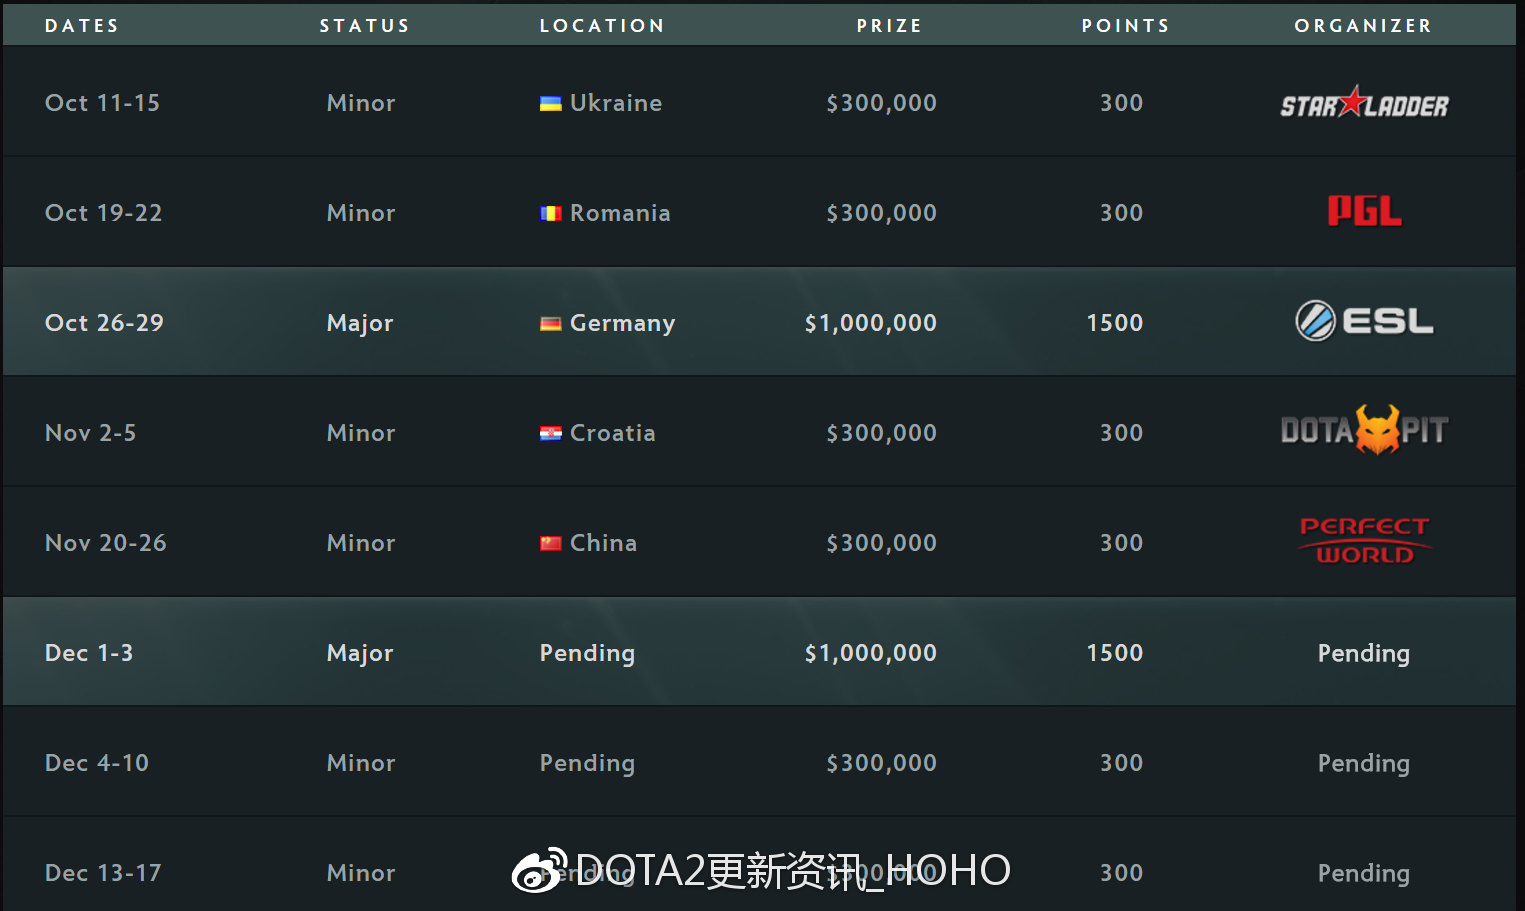
Task: Click the Weibo logo in watermark
Action: point(540,870)
